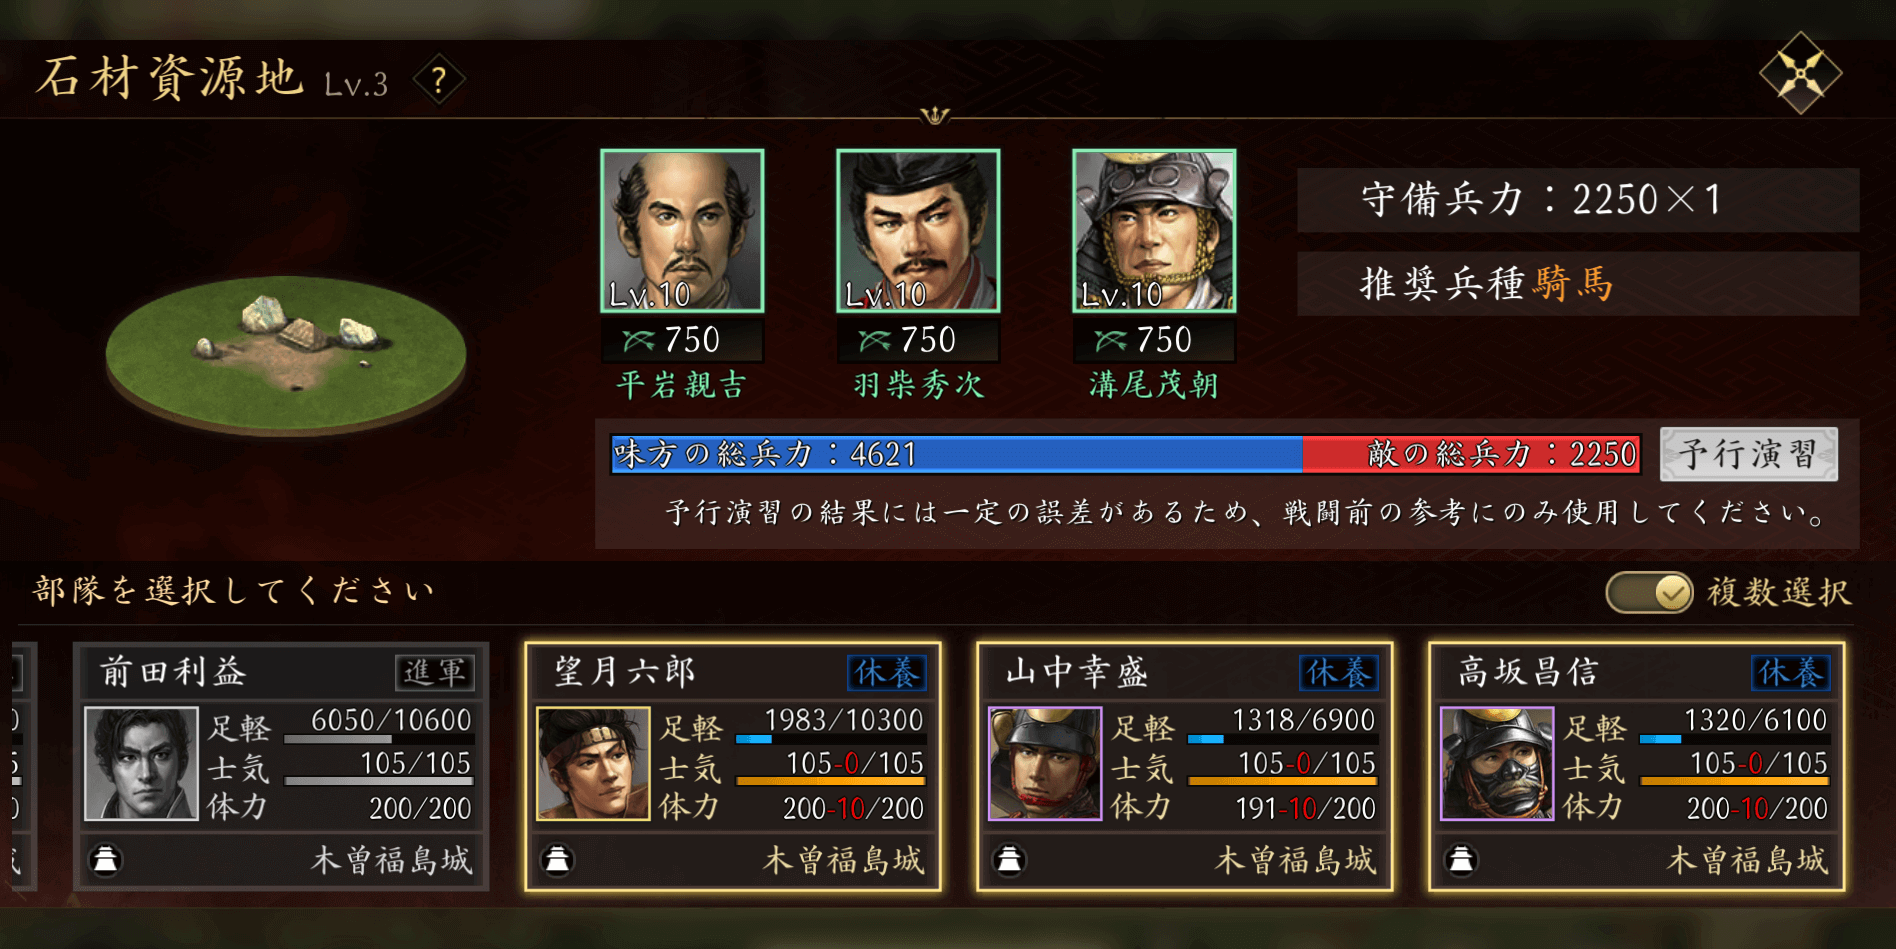Select 溝尾茂朝 defender portrait

1154,231
